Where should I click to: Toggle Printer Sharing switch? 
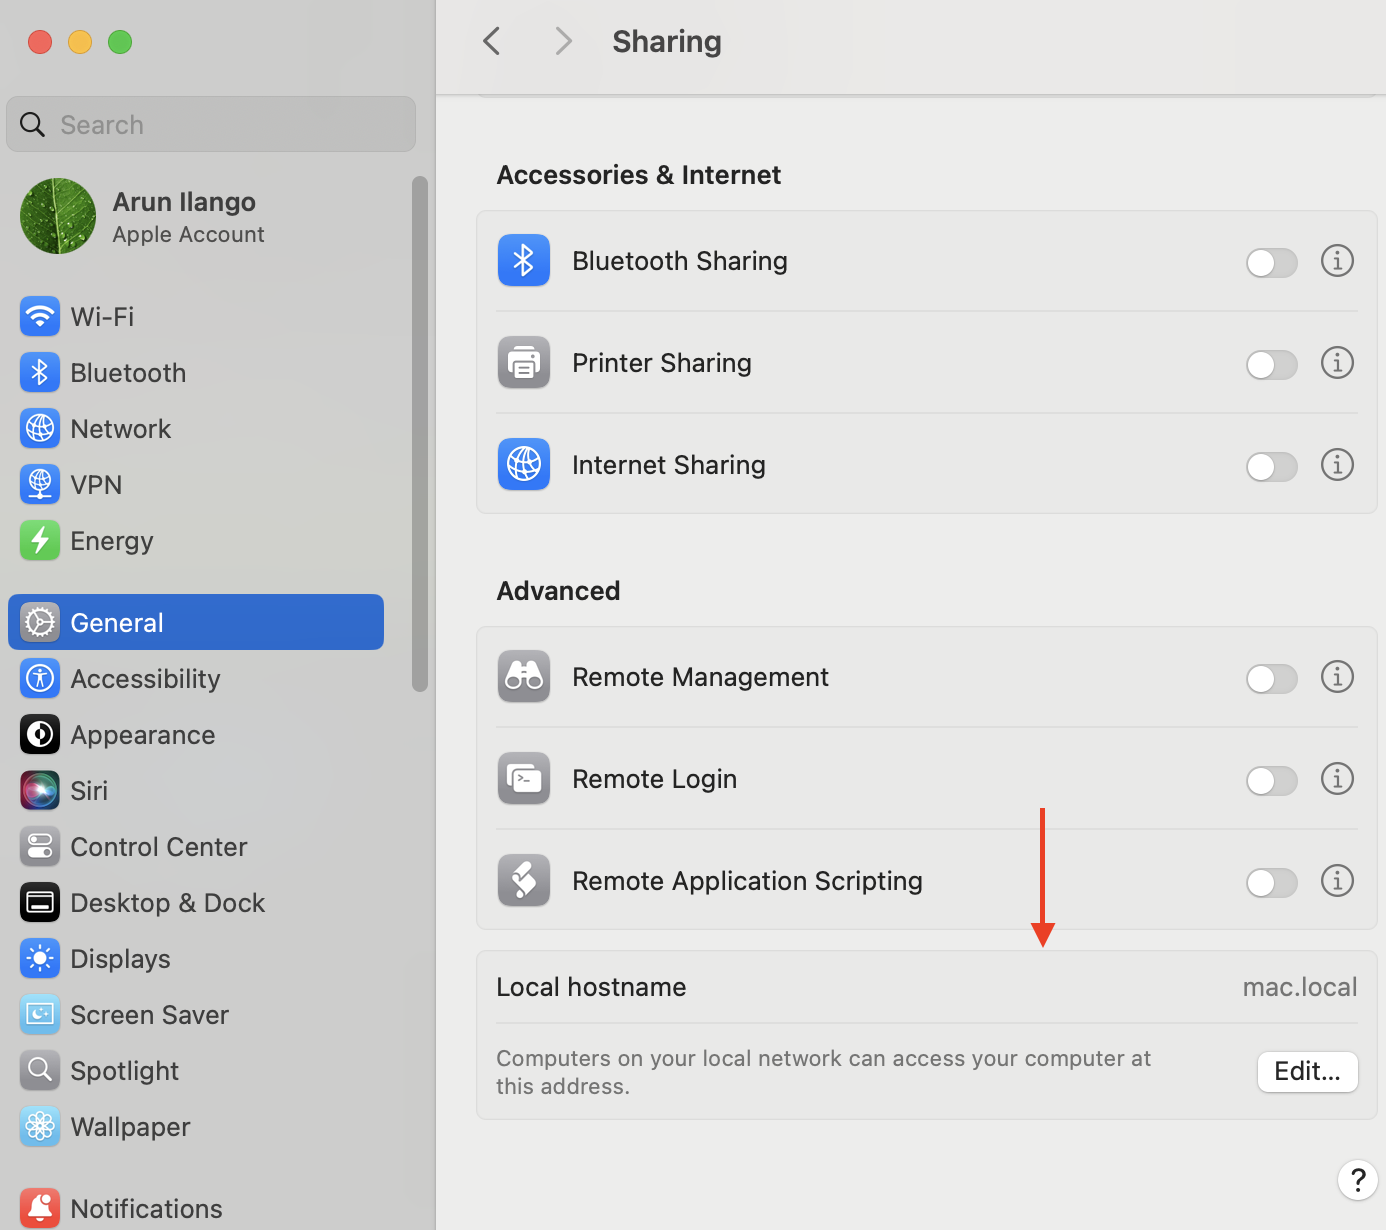point(1272,364)
